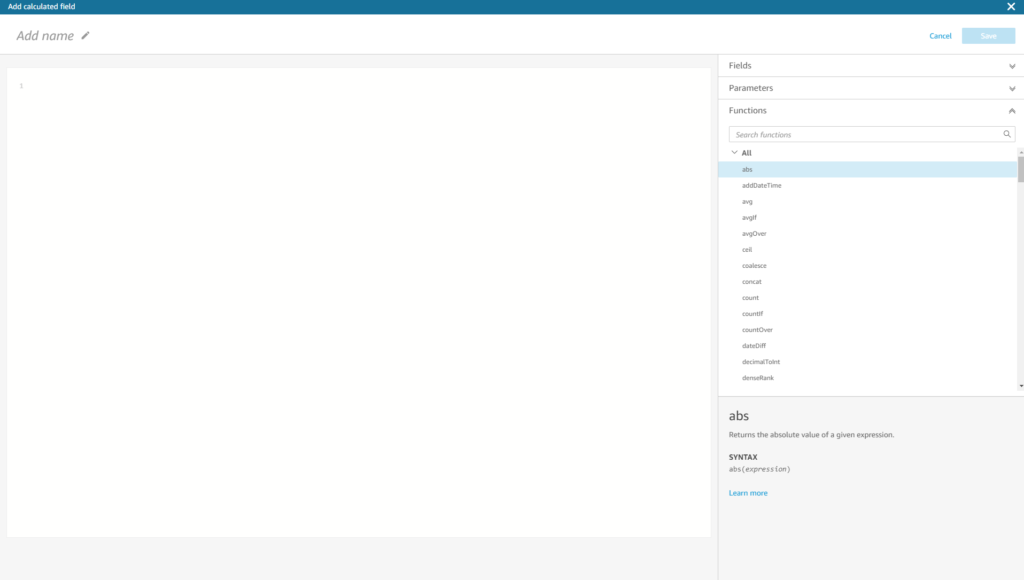Collapse the All functions category
The height and width of the screenshot is (580, 1024).
coord(734,153)
